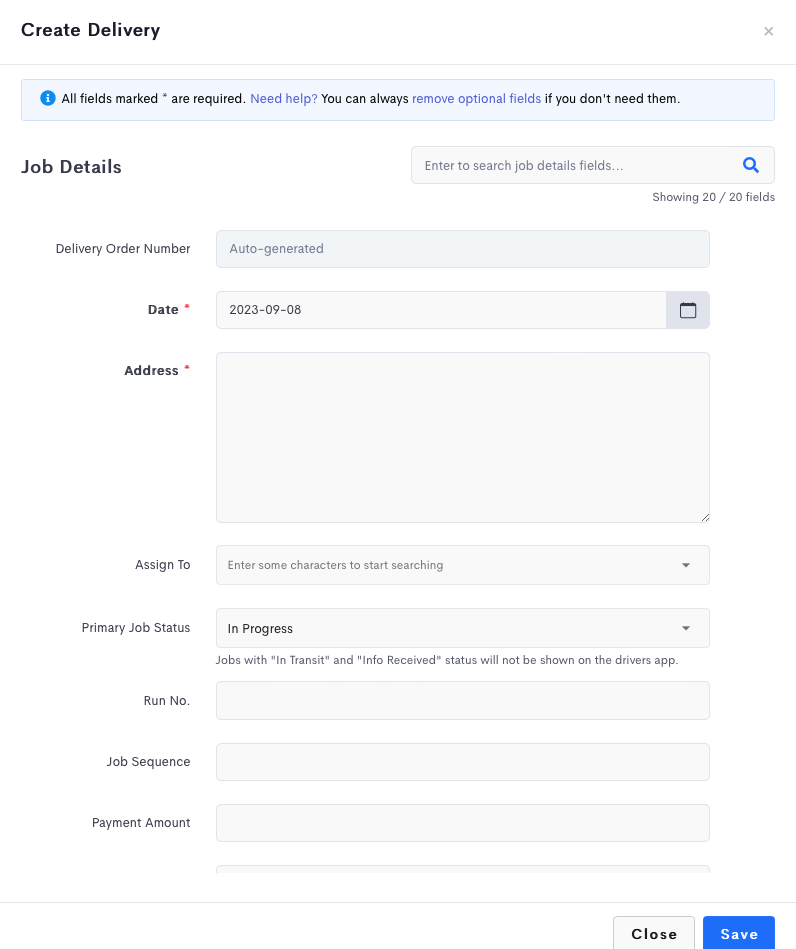Click the blue info icon in banner

tap(48, 98)
